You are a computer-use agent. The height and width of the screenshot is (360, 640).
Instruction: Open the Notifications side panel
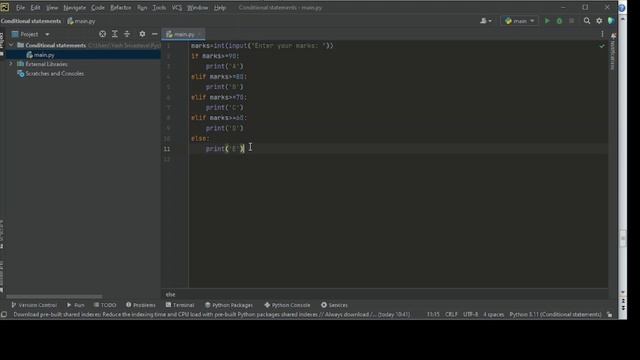pos(612,52)
